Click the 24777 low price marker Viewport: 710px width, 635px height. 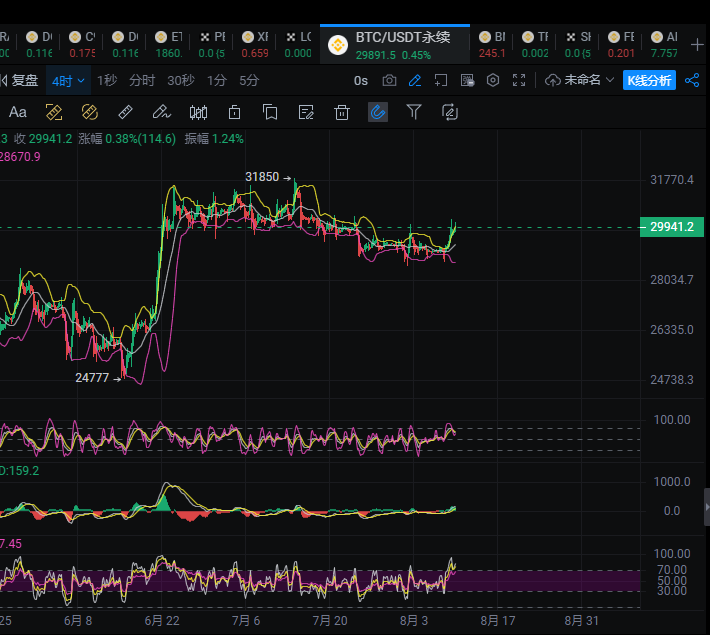(92, 378)
